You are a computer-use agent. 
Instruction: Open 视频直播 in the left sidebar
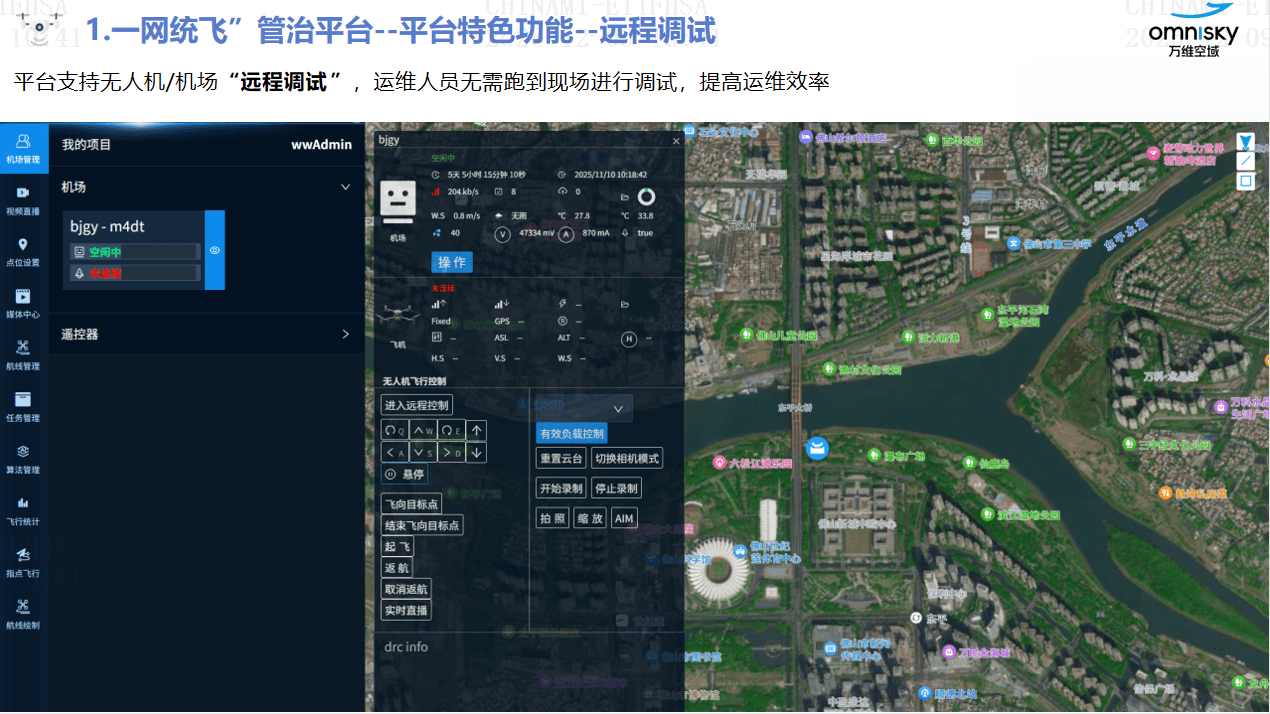point(23,198)
